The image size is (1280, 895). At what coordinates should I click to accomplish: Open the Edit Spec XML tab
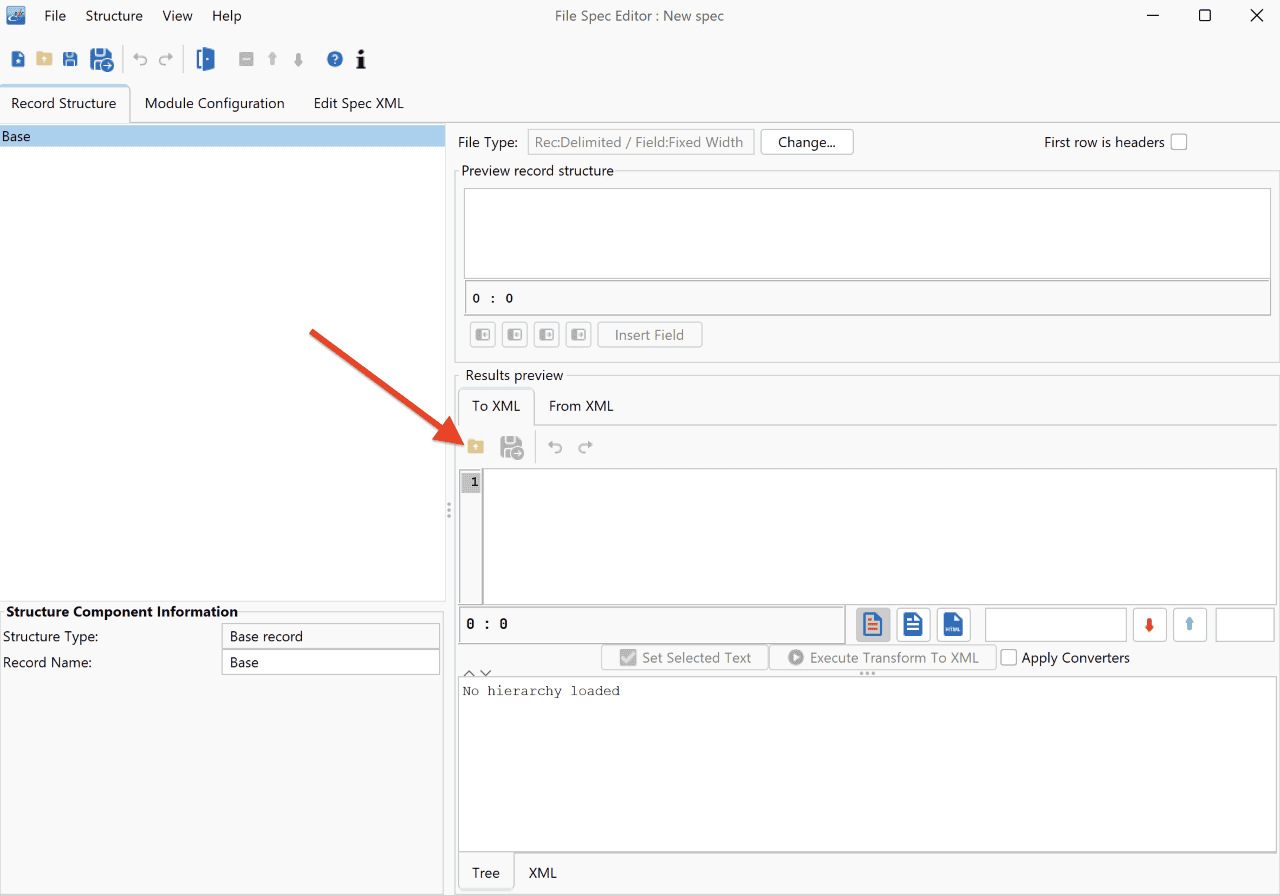[x=359, y=103]
